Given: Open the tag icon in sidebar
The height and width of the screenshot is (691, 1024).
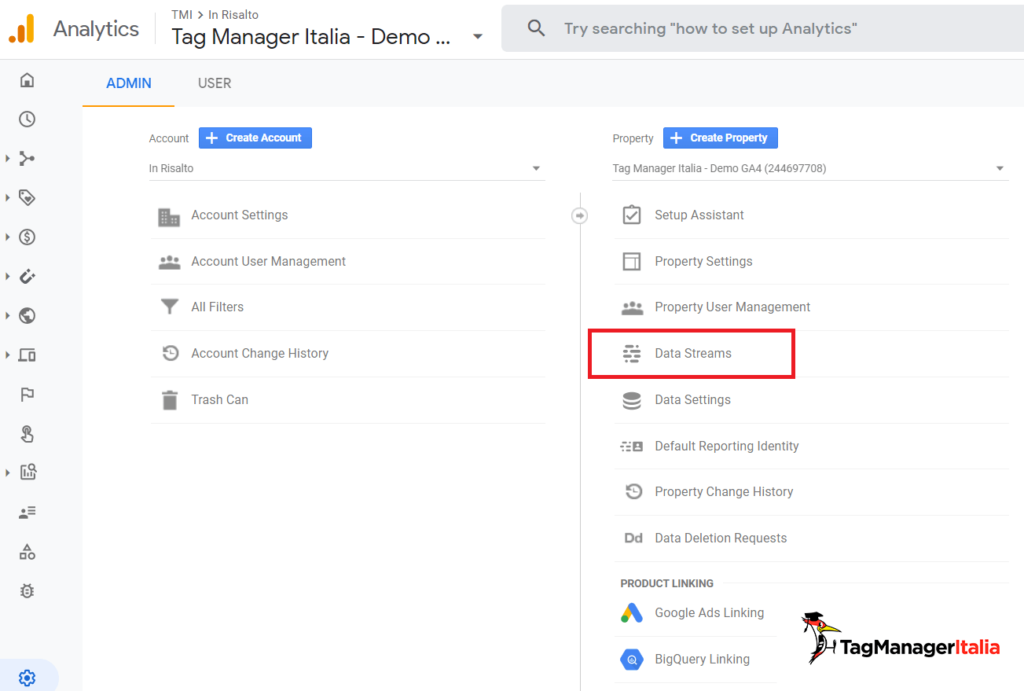Looking at the screenshot, I should point(27,197).
